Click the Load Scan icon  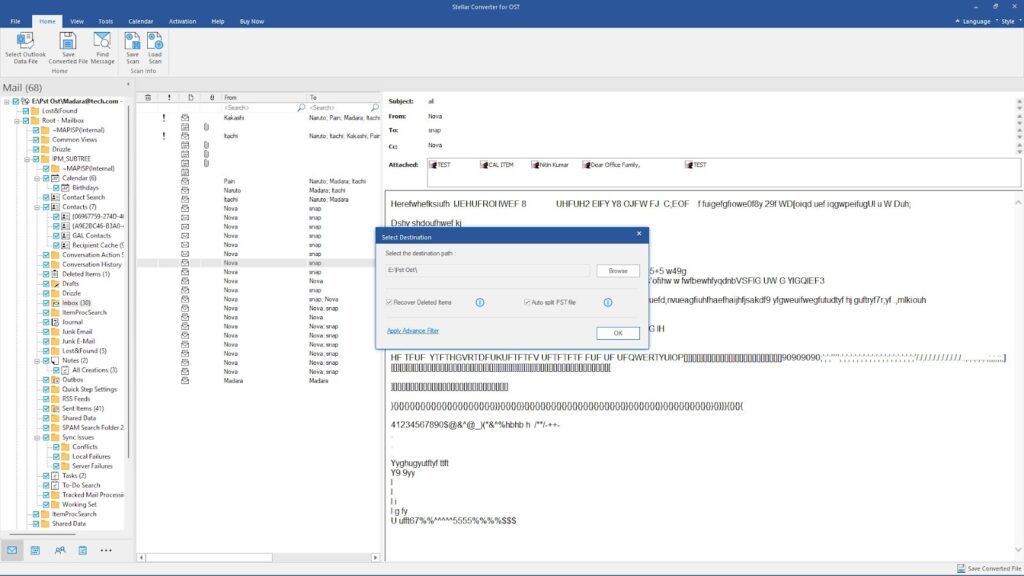[155, 41]
